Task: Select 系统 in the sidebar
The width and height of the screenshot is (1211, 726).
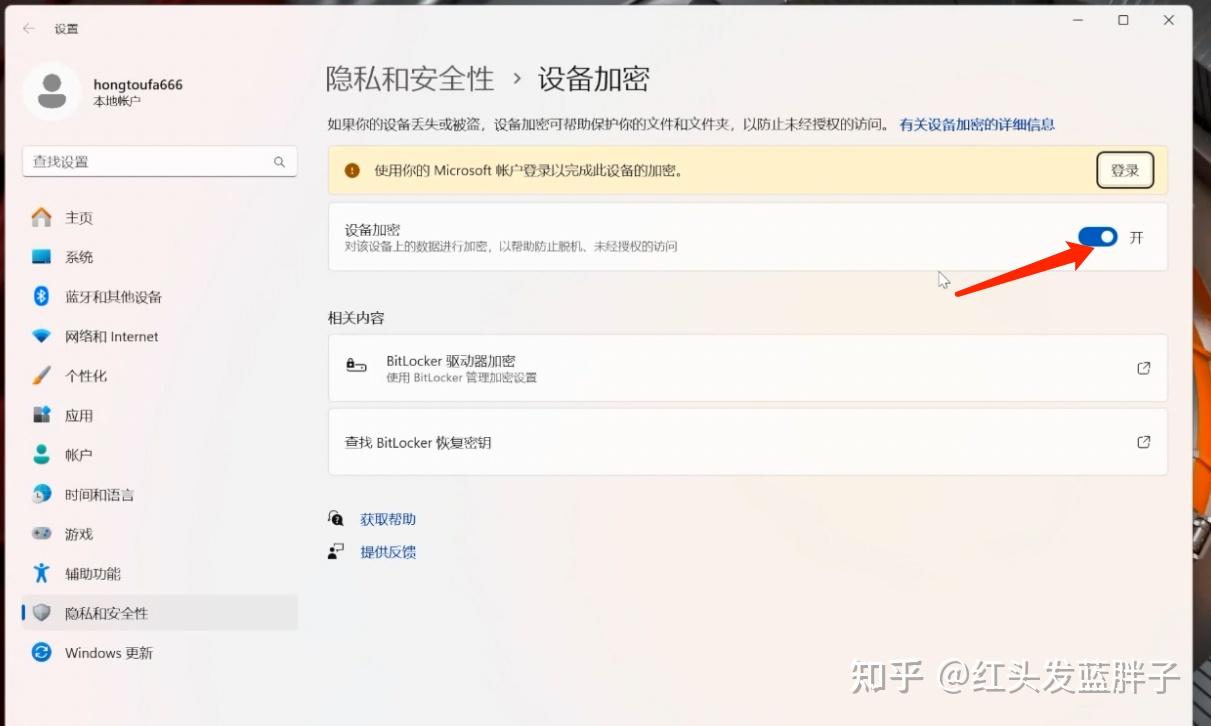Action: pos(160,257)
